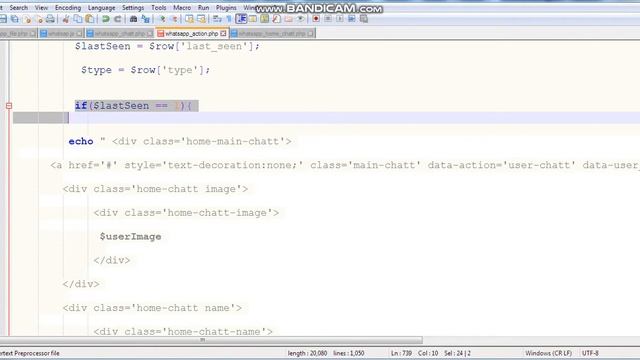Click Save Recorded Macro icon

click(364, 19)
